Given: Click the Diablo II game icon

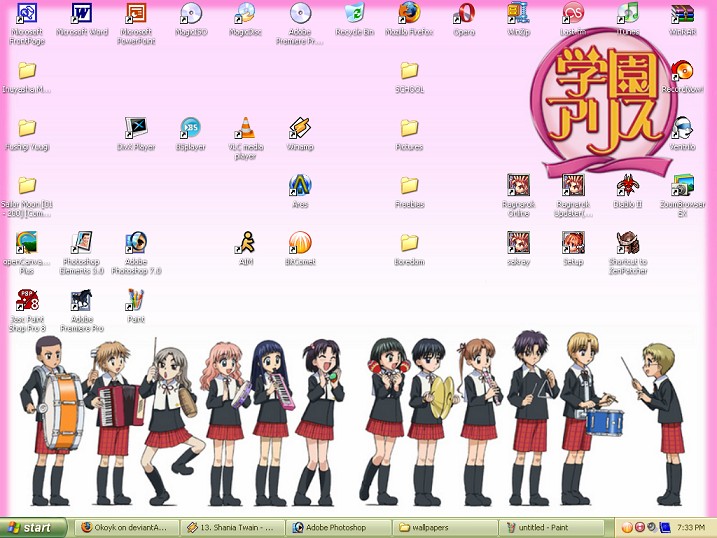Looking at the screenshot, I should 628,186.
